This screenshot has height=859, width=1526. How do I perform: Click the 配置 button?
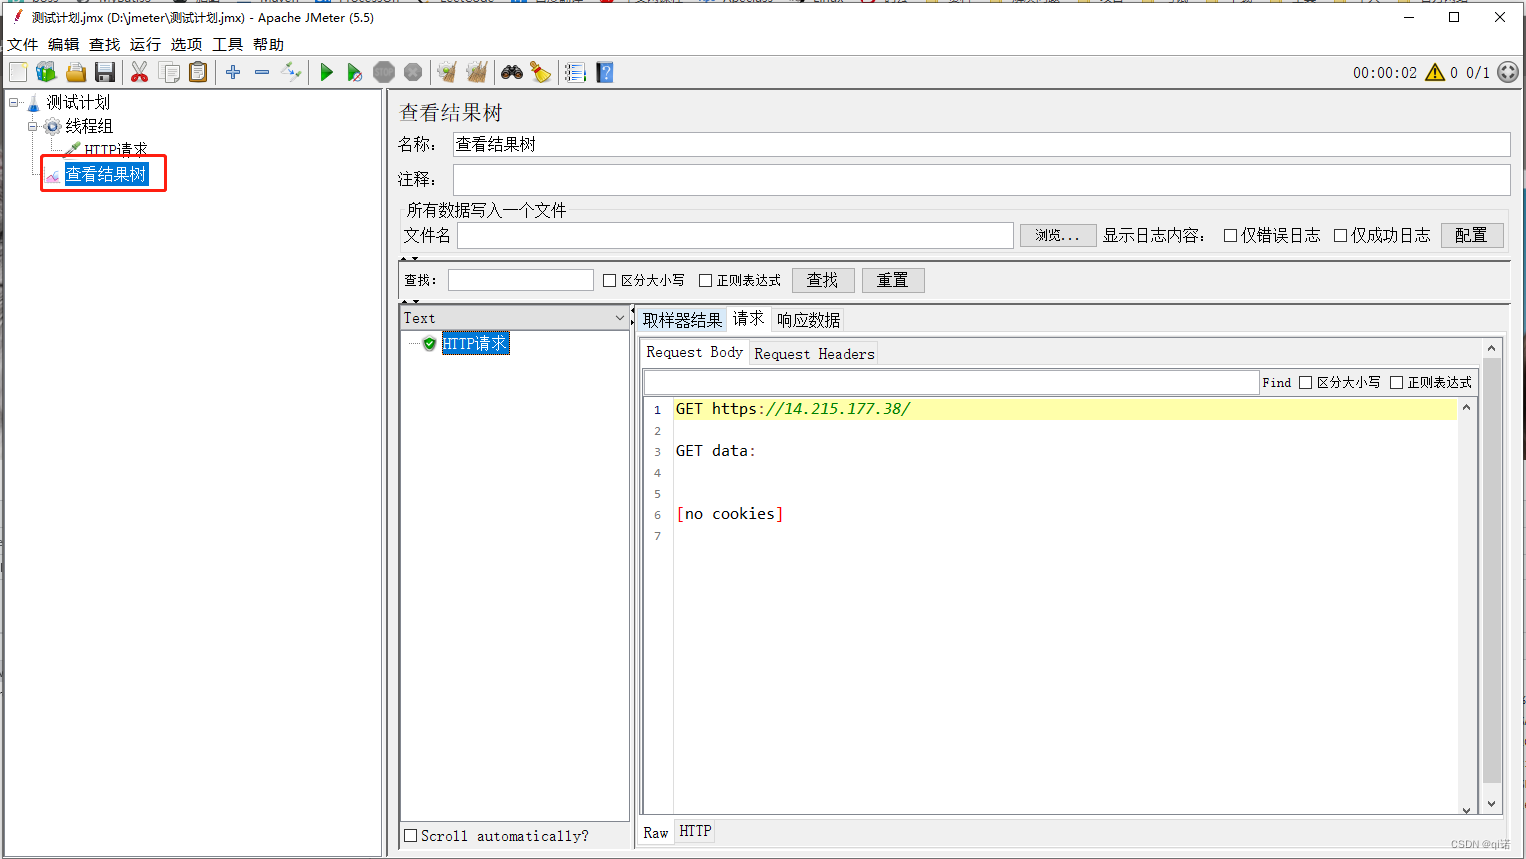point(1472,235)
